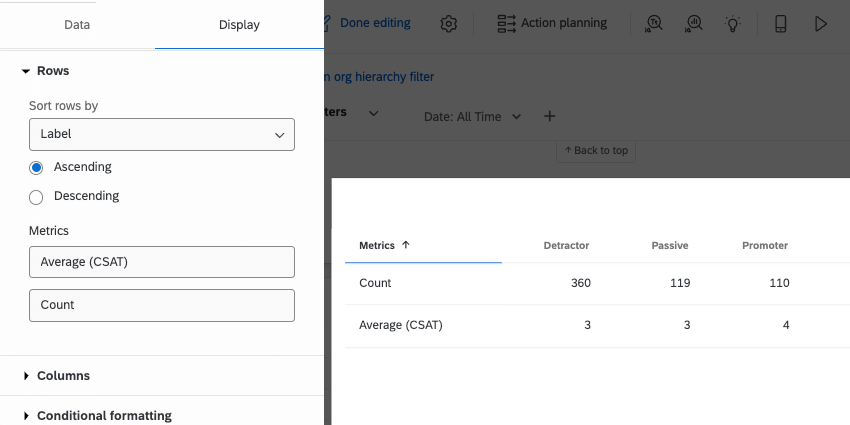
Task: Click the Text iQ magnifier icon
Action: click(x=655, y=23)
